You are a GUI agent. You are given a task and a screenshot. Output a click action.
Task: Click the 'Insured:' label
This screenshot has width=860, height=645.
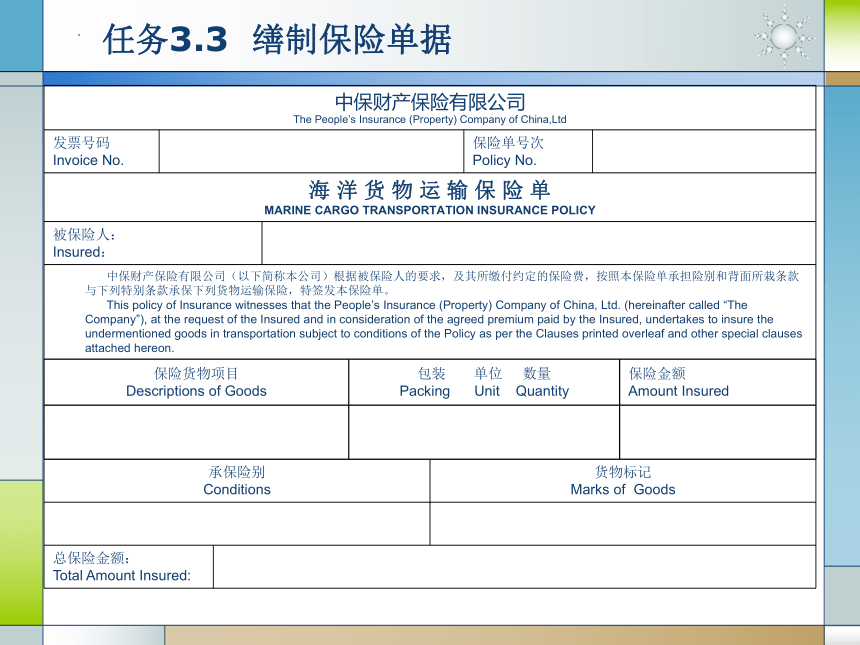(x=79, y=252)
